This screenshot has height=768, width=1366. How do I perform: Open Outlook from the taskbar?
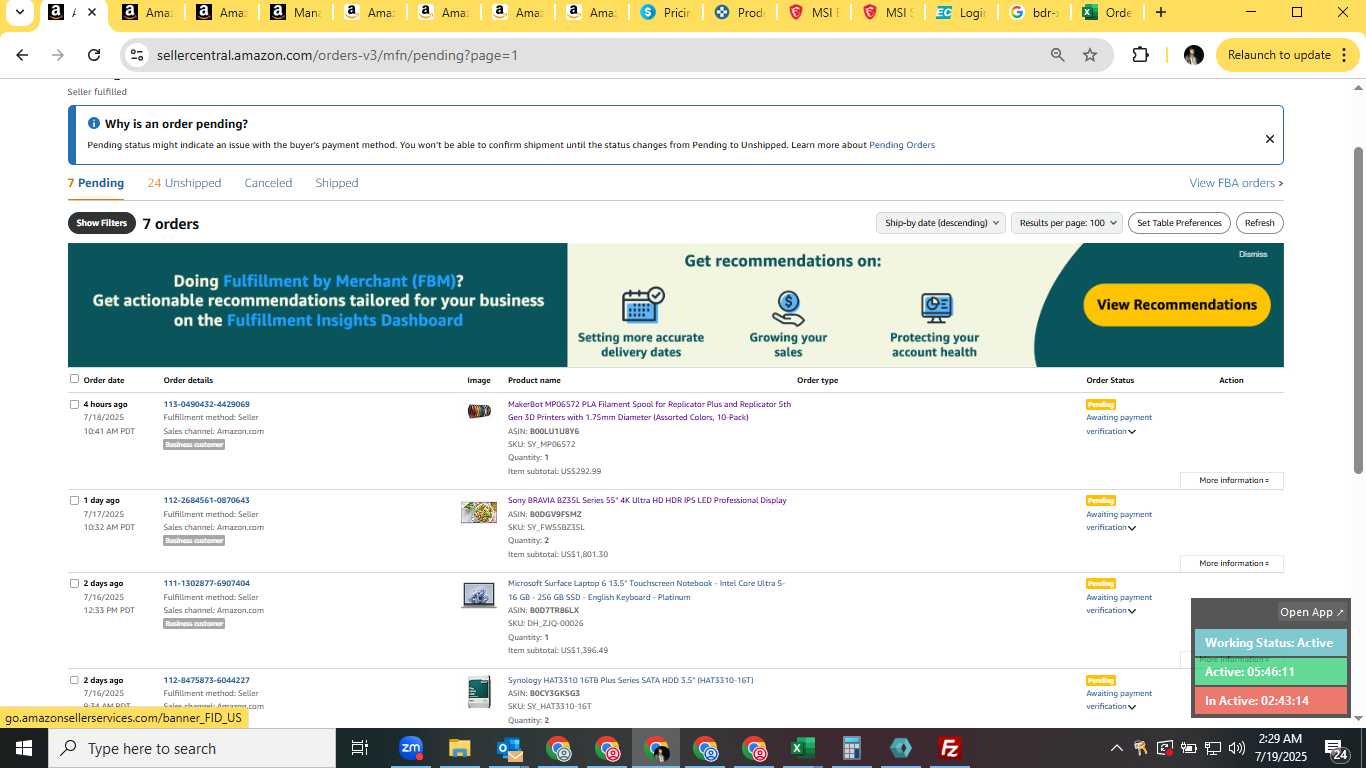[508, 748]
